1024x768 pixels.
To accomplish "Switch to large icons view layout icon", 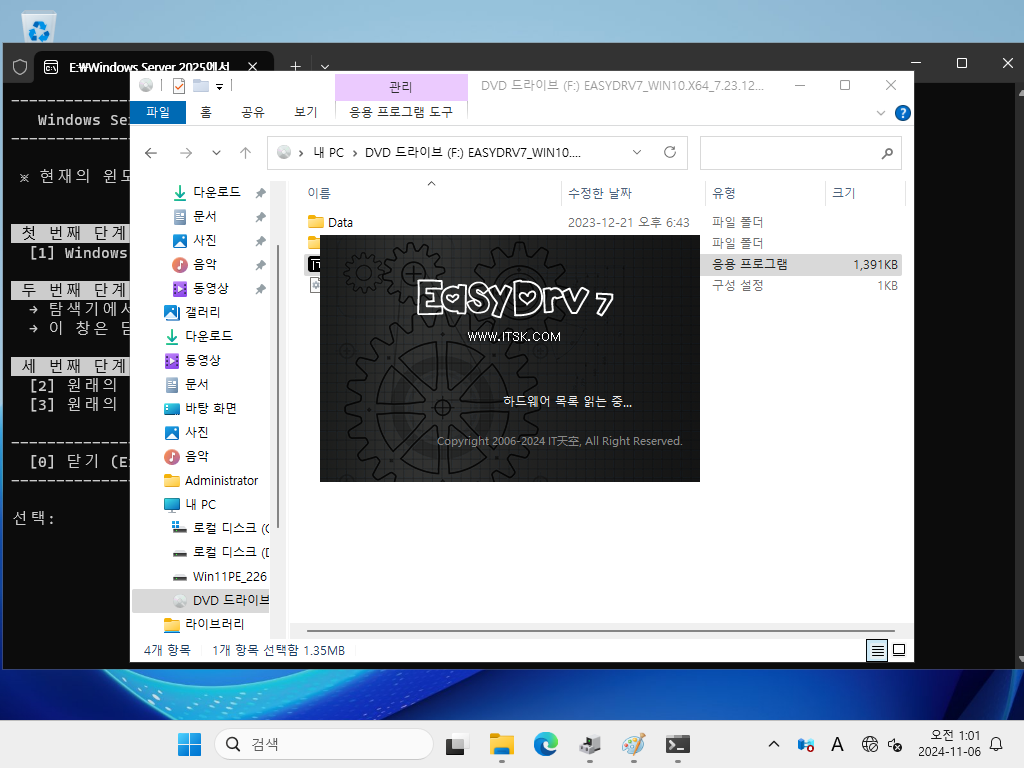I will pyautogui.click(x=899, y=650).
